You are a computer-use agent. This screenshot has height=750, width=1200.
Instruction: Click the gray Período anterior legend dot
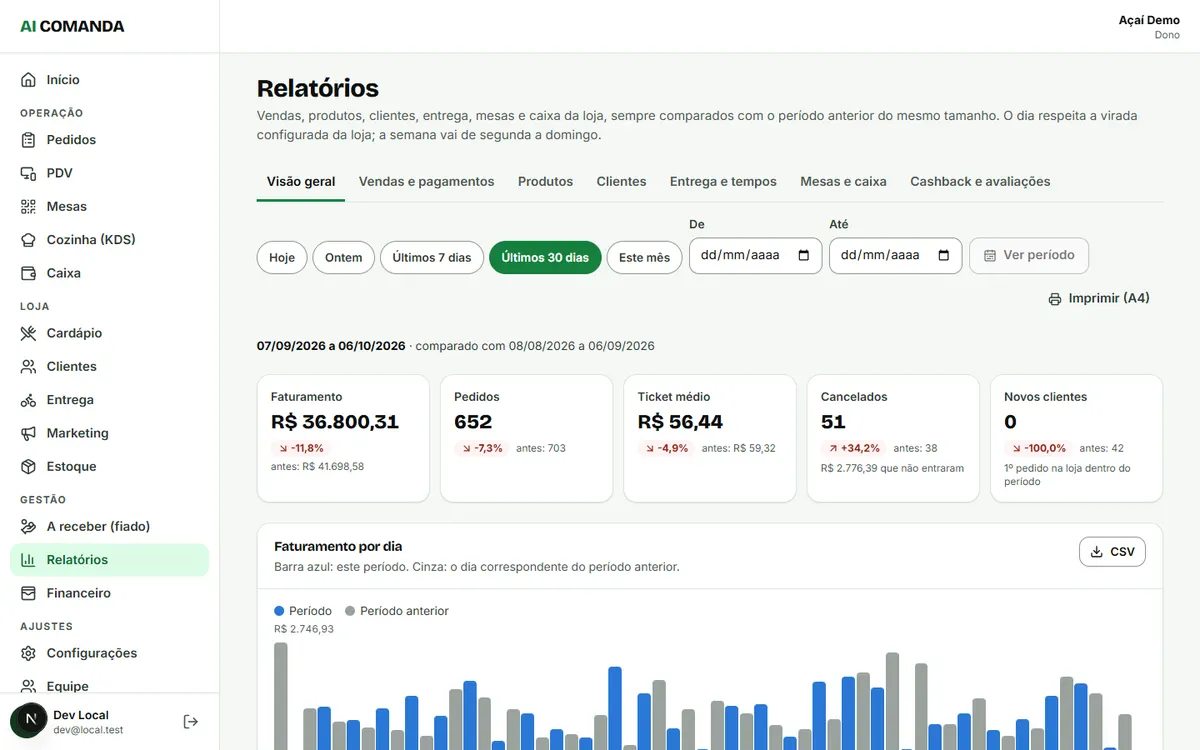(350, 611)
